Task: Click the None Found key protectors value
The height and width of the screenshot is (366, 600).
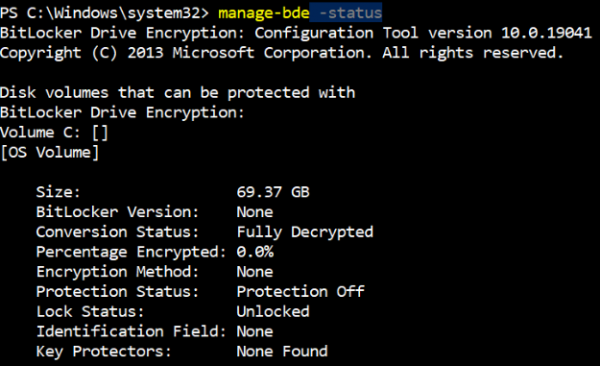Action: (x=282, y=351)
